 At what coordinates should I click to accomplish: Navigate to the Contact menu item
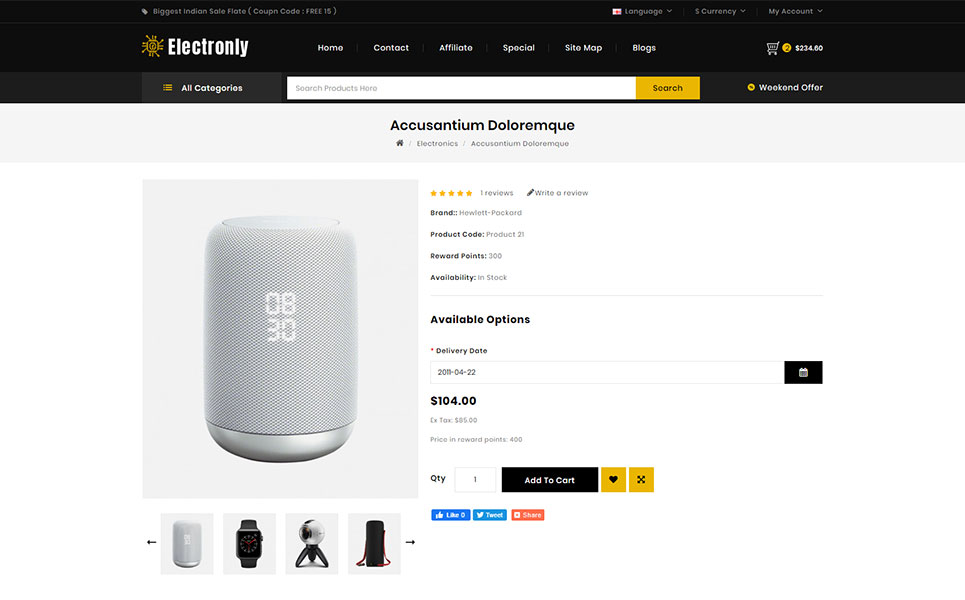pyautogui.click(x=391, y=48)
